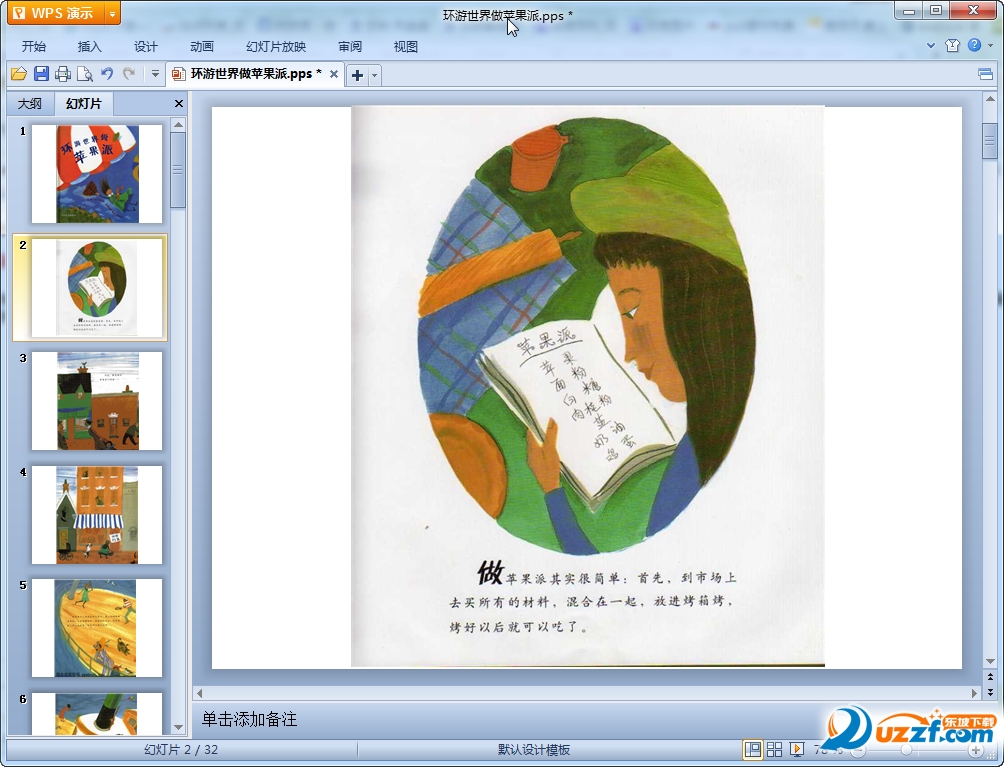Print using the printer icon
The image size is (1004, 767).
pos(63,74)
